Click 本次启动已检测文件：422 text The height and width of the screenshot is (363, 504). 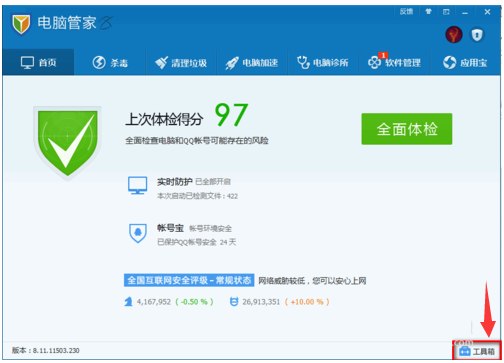[197, 196]
